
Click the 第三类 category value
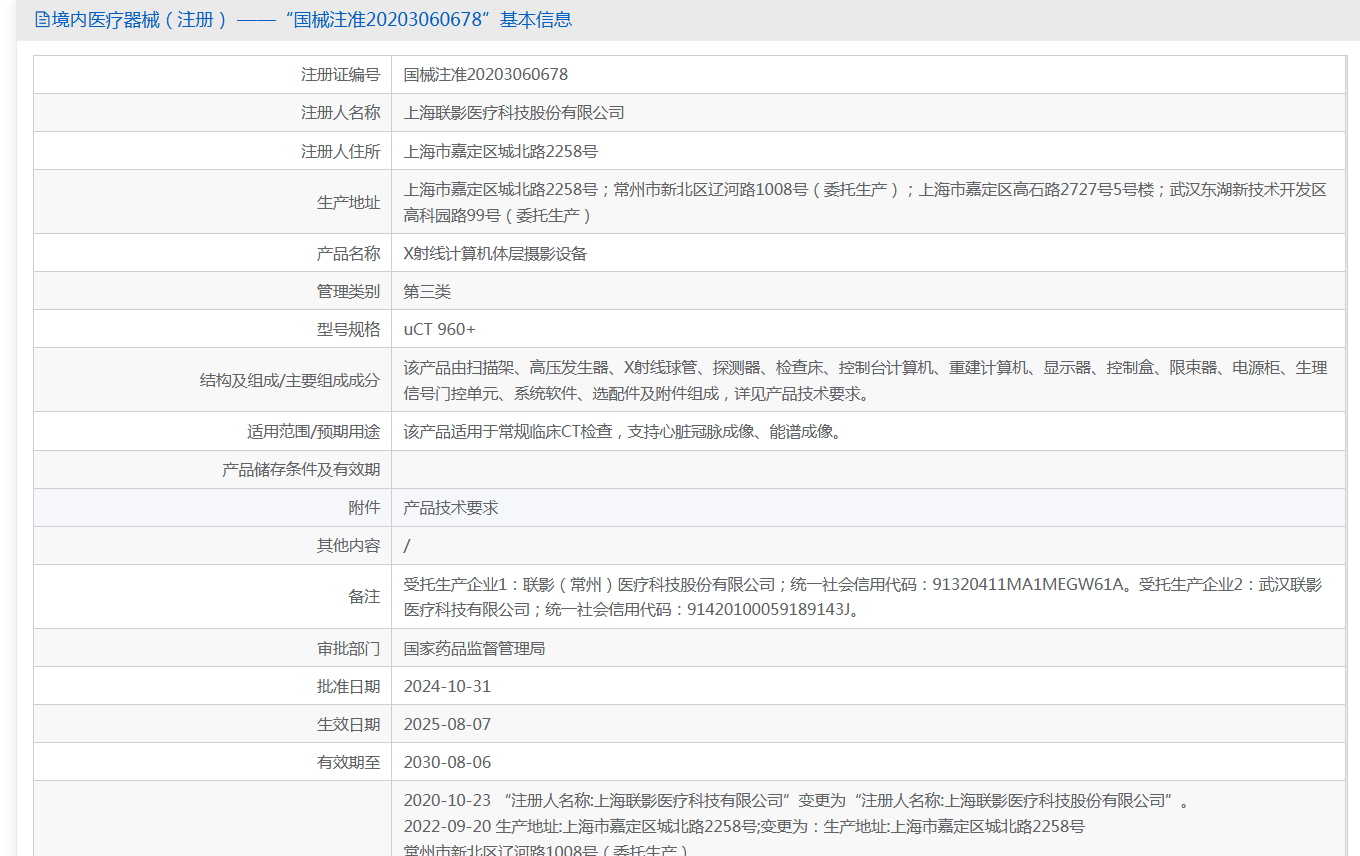coord(428,292)
